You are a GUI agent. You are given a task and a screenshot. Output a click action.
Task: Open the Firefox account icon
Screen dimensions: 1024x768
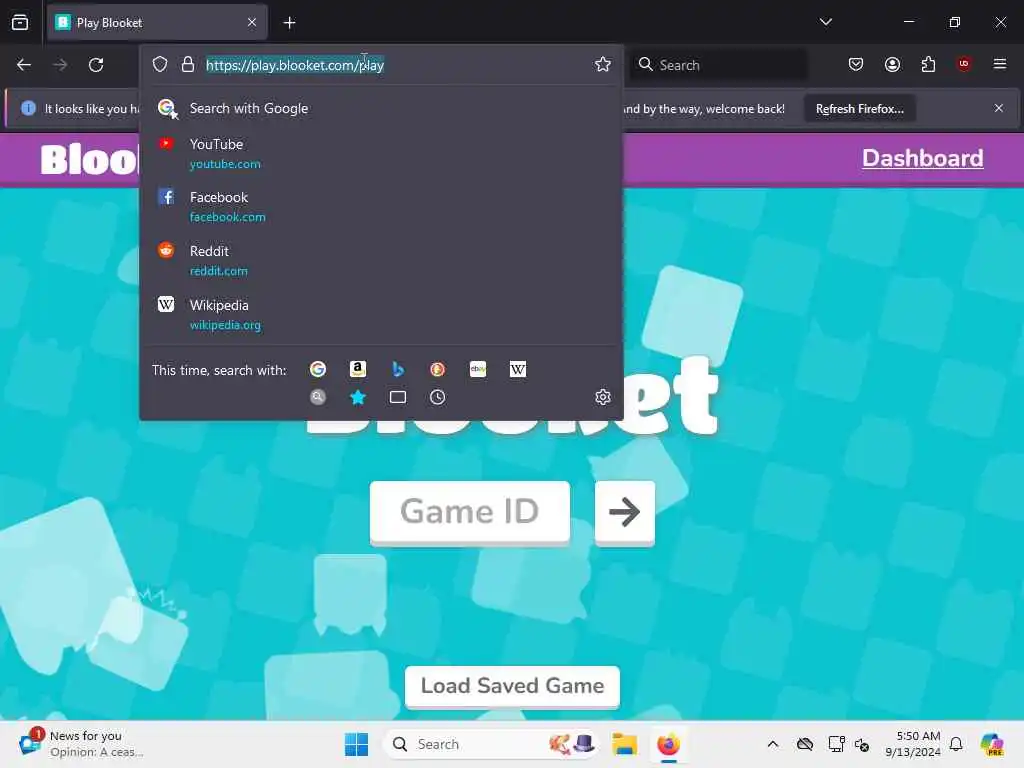click(892, 64)
